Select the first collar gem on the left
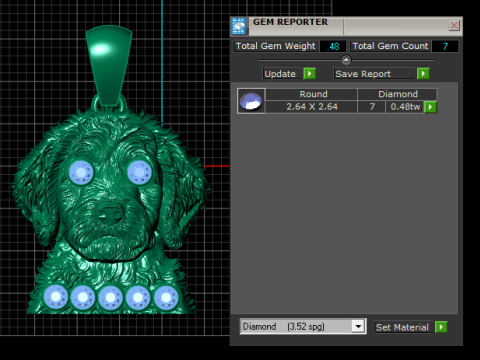The width and height of the screenshot is (480, 360). point(56,297)
